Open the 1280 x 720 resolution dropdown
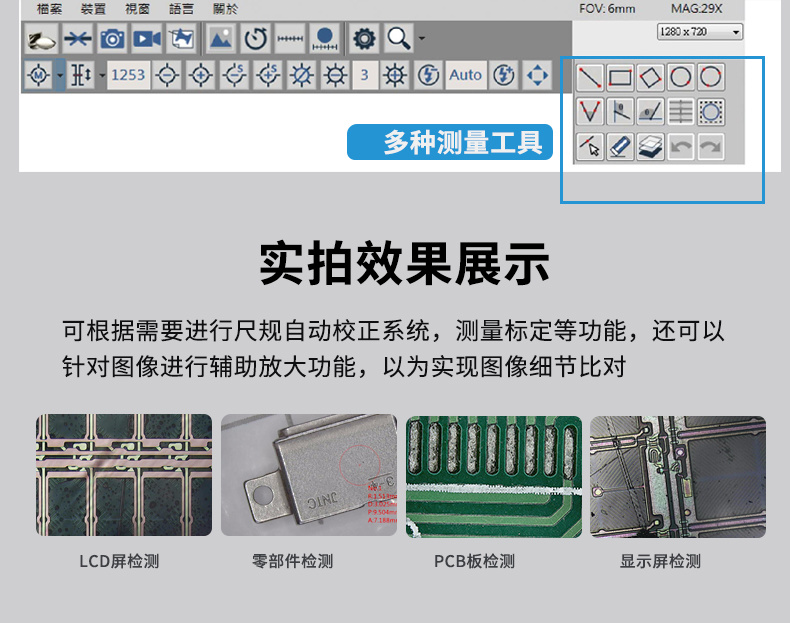This screenshot has width=790, height=623. coord(700,32)
